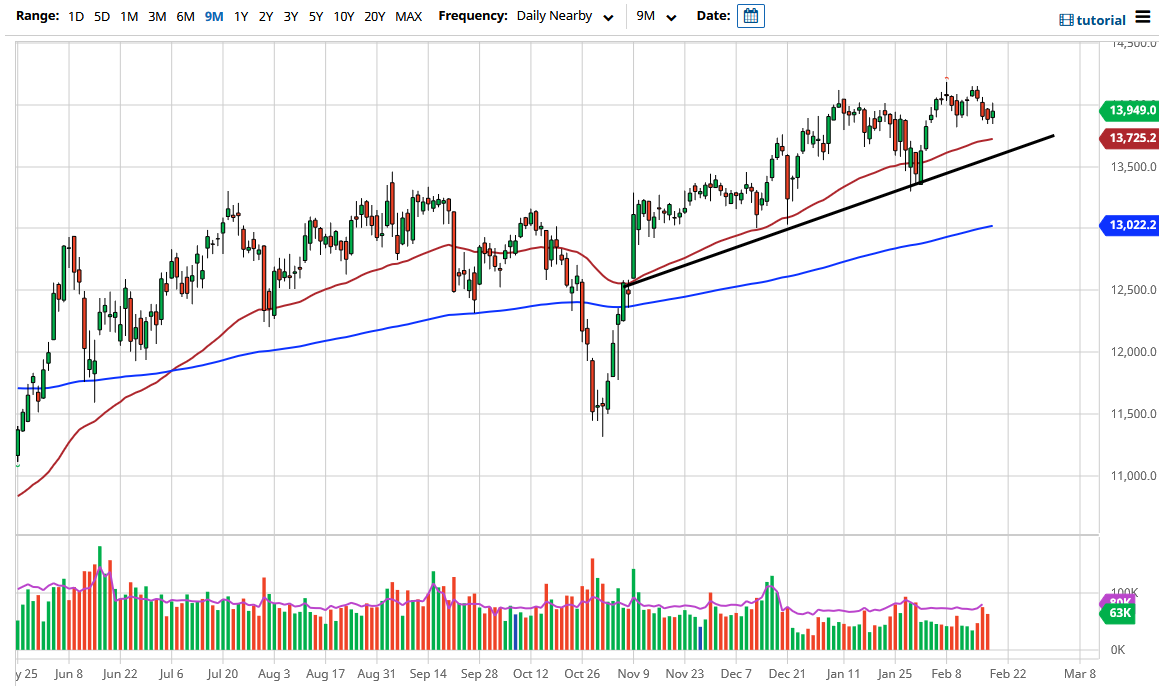The image size is (1159, 693).
Task: Open the Date calendar picker
Action: pos(752,16)
